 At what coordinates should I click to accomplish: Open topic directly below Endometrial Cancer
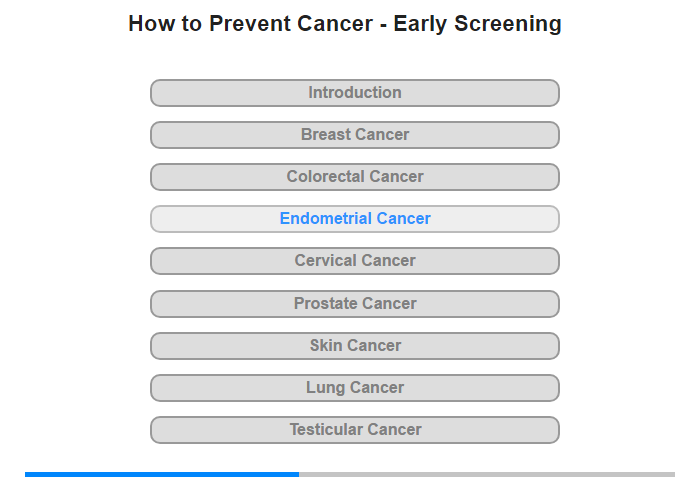pyautogui.click(x=355, y=261)
